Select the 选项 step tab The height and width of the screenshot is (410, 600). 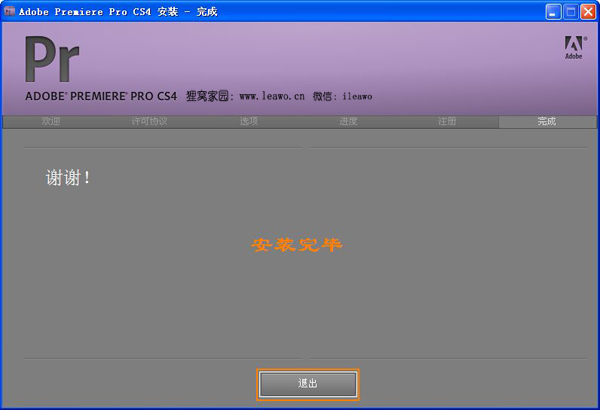(249, 121)
